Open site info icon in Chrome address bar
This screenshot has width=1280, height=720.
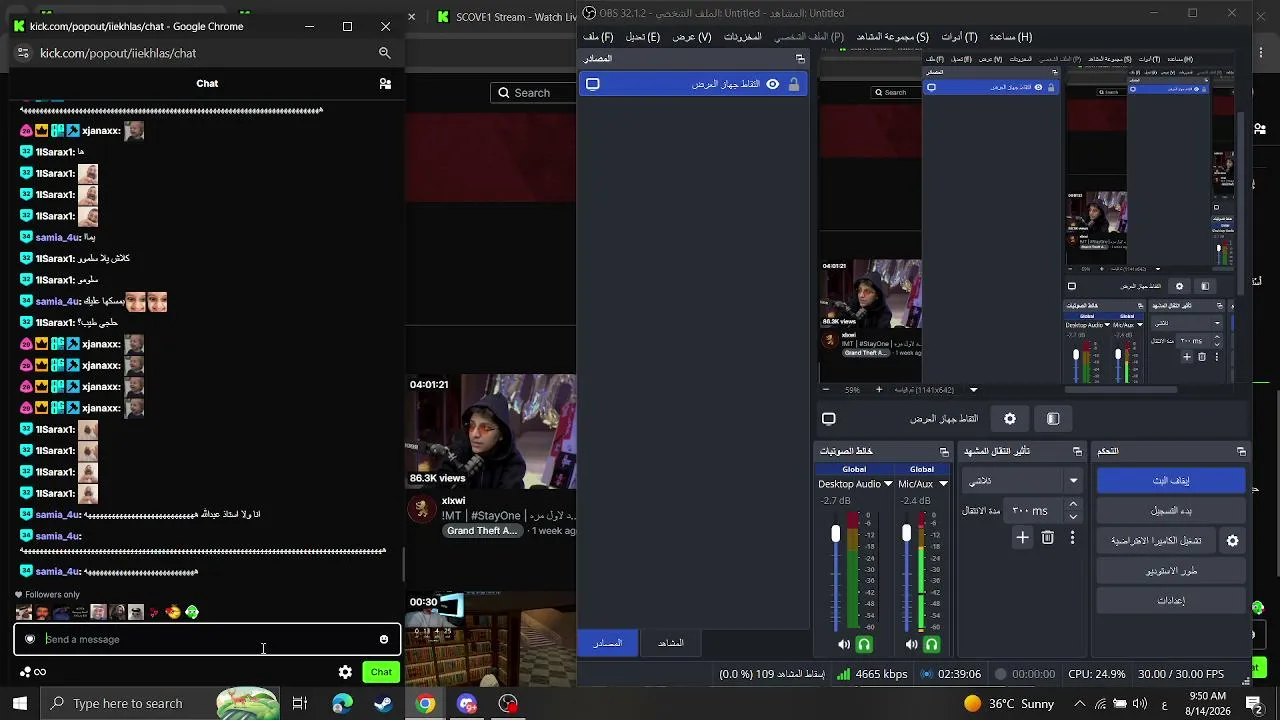pos(23,53)
